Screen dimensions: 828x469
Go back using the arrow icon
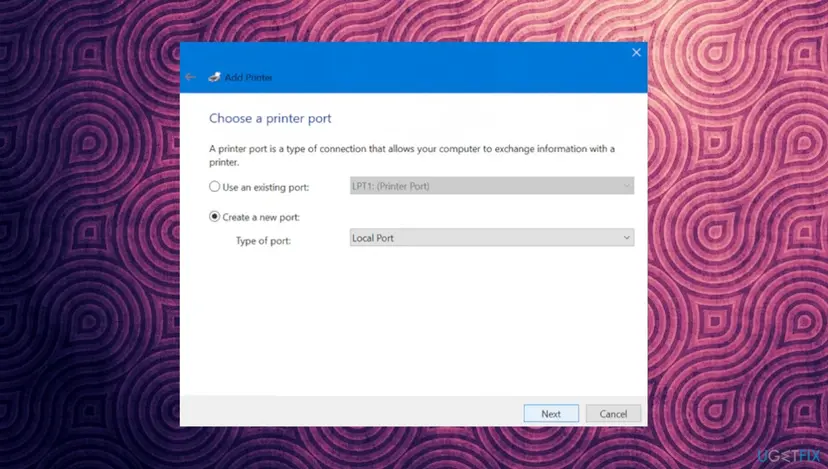point(190,78)
